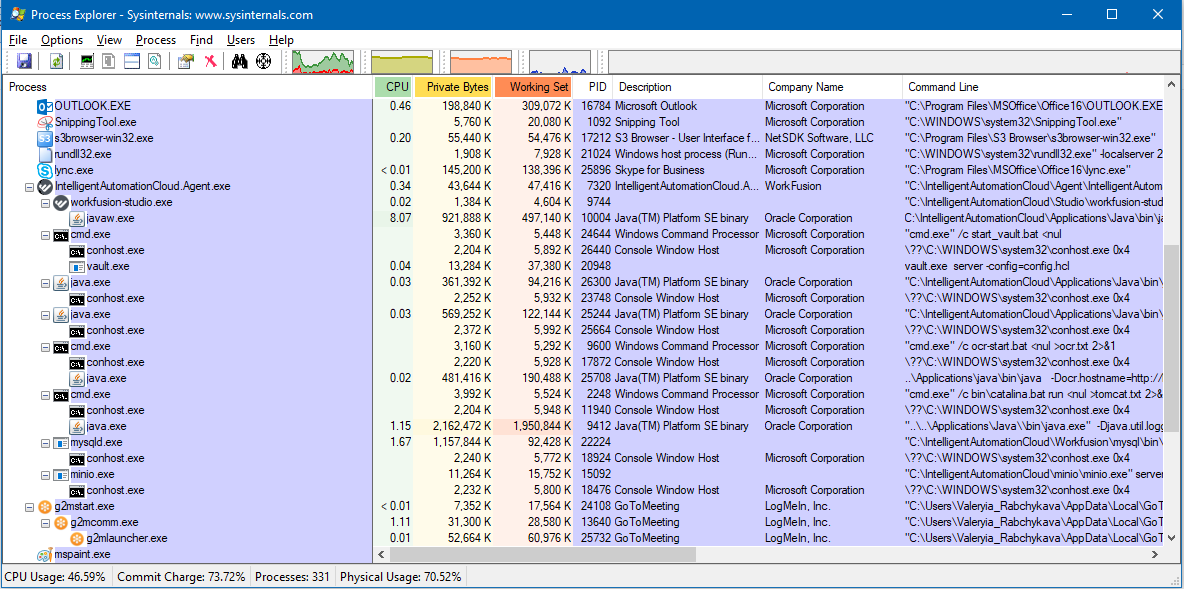Click the horizontal scrollbar thumb in right pane

click(541, 554)
